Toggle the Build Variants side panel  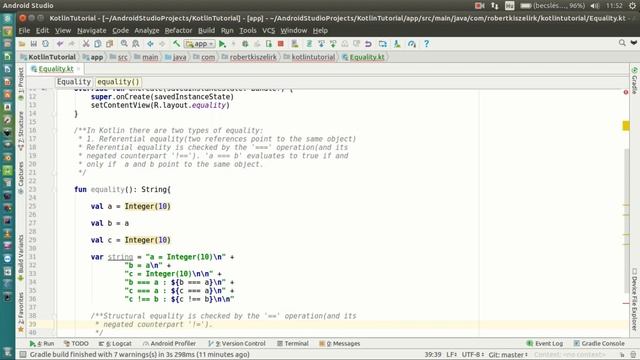[x=21, y=258]
